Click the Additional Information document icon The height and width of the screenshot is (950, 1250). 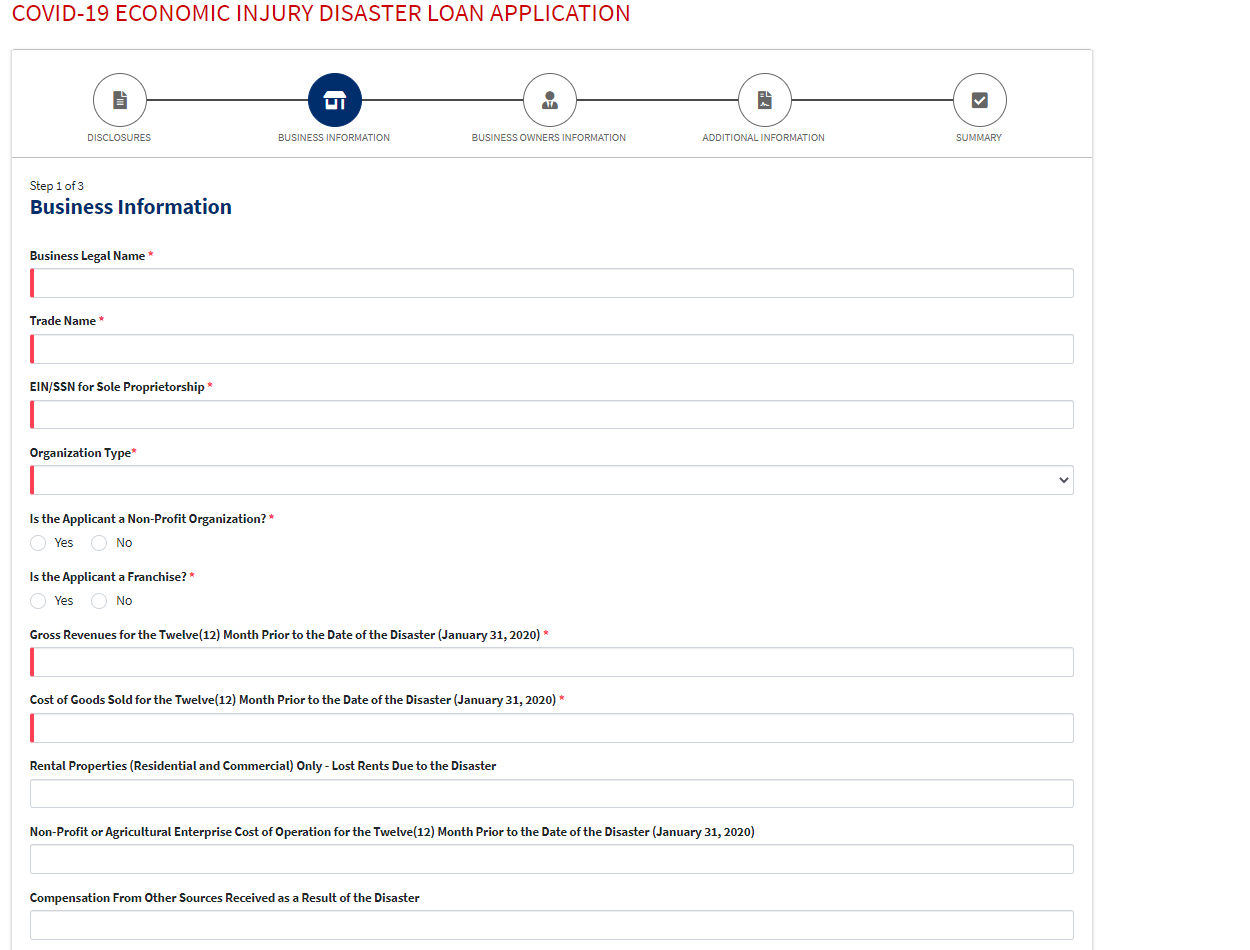click(764, 100)
